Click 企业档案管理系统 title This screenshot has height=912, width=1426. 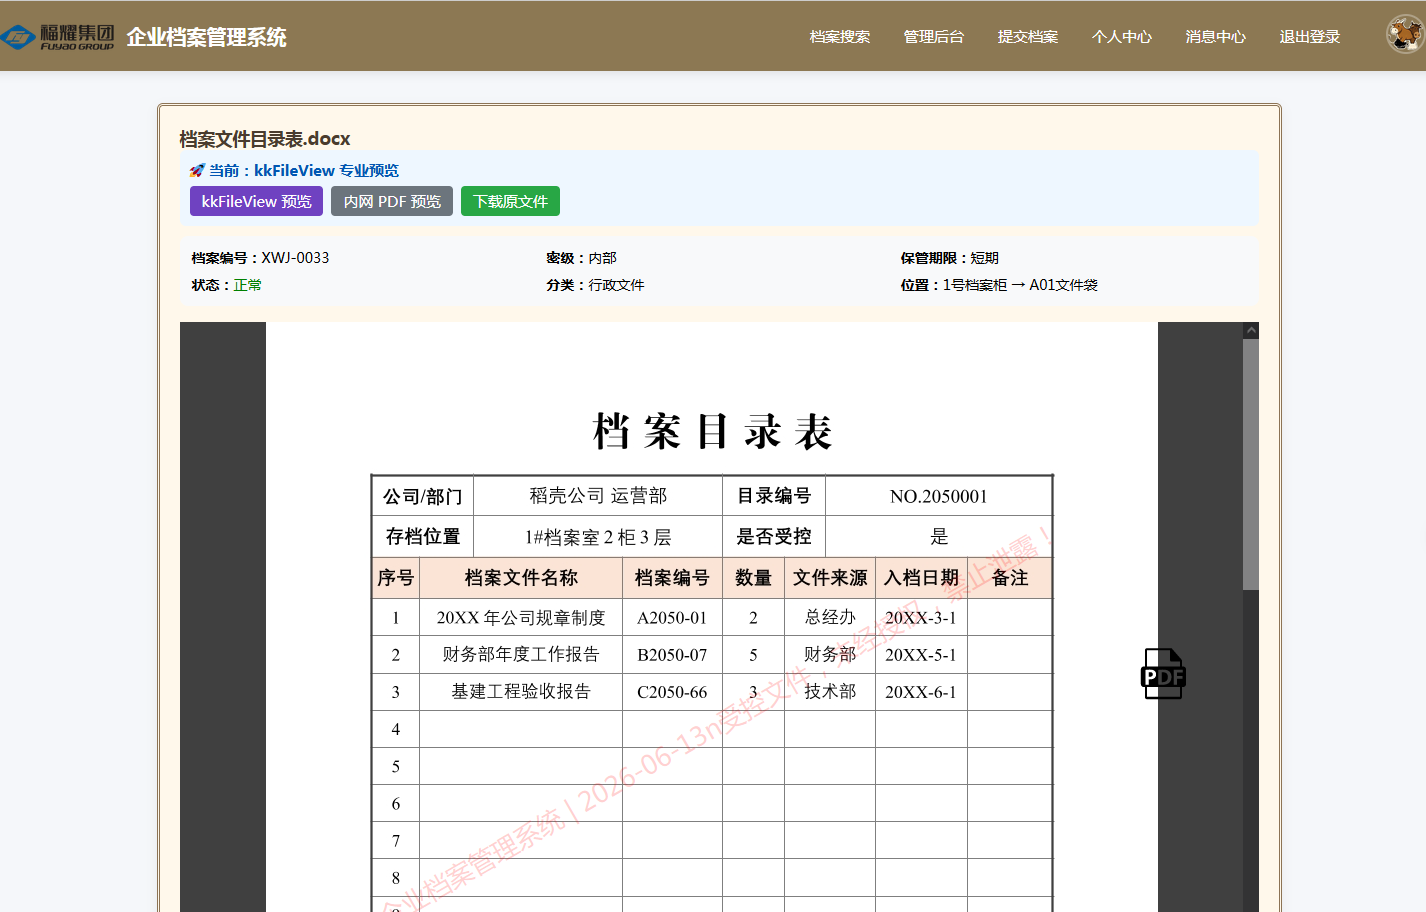pos(207,37)
